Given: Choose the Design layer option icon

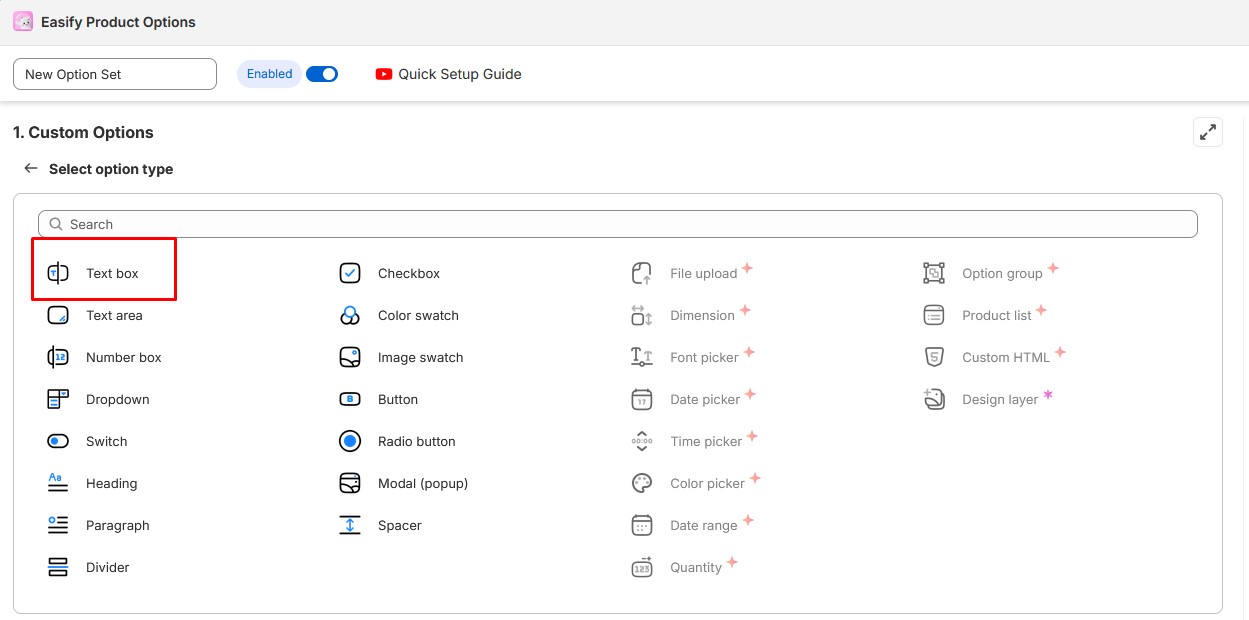Looking at the screenshot, I should [x=933, y=399].
